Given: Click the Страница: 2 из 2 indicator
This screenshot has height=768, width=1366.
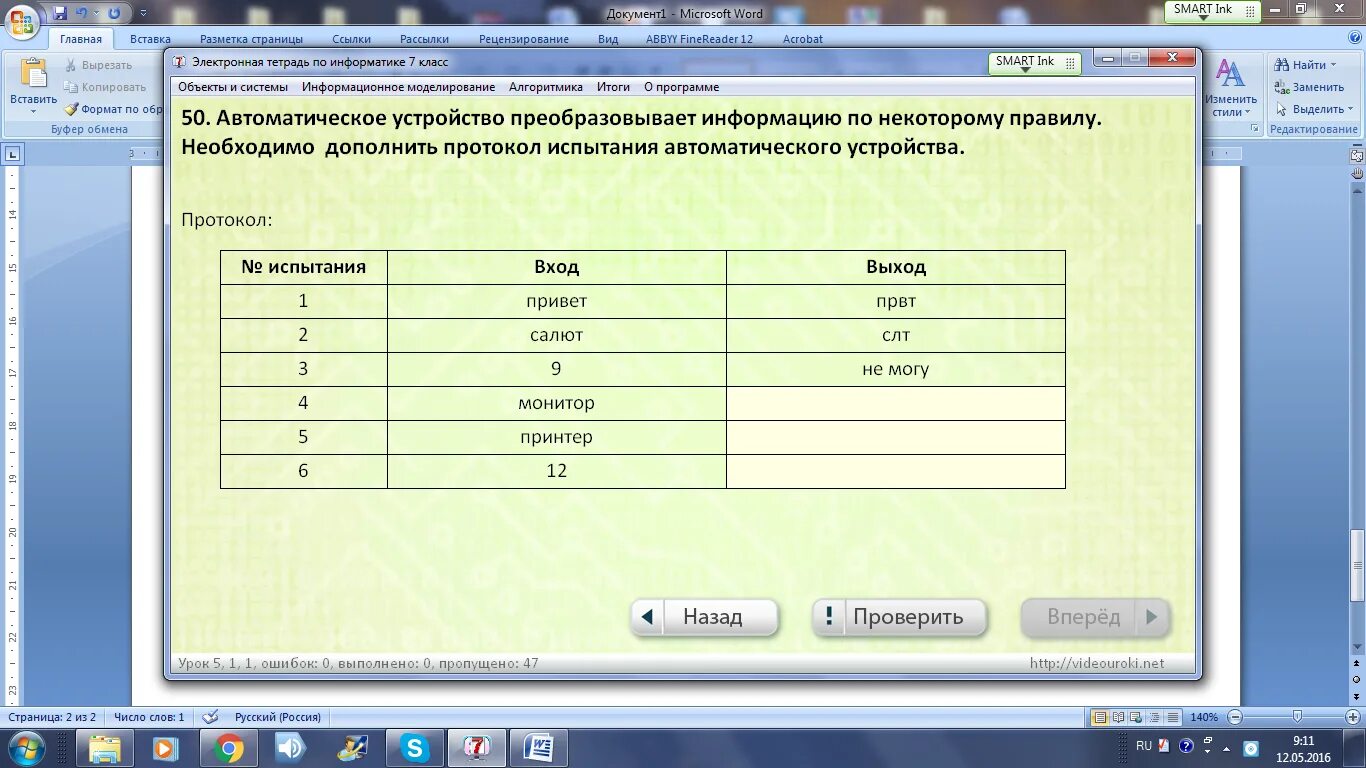Looking at the screenshot, I should point(52,717).
